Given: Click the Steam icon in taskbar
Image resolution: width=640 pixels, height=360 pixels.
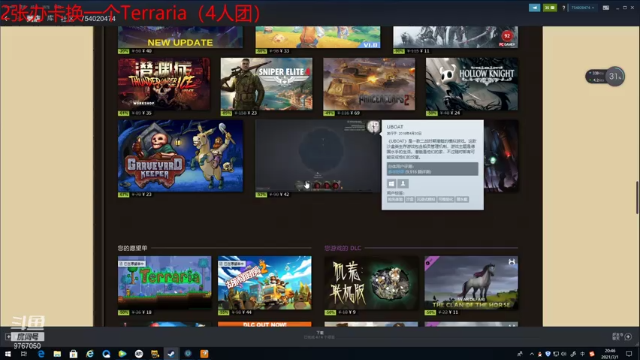Looking at the screenshot, I should 171,353.
